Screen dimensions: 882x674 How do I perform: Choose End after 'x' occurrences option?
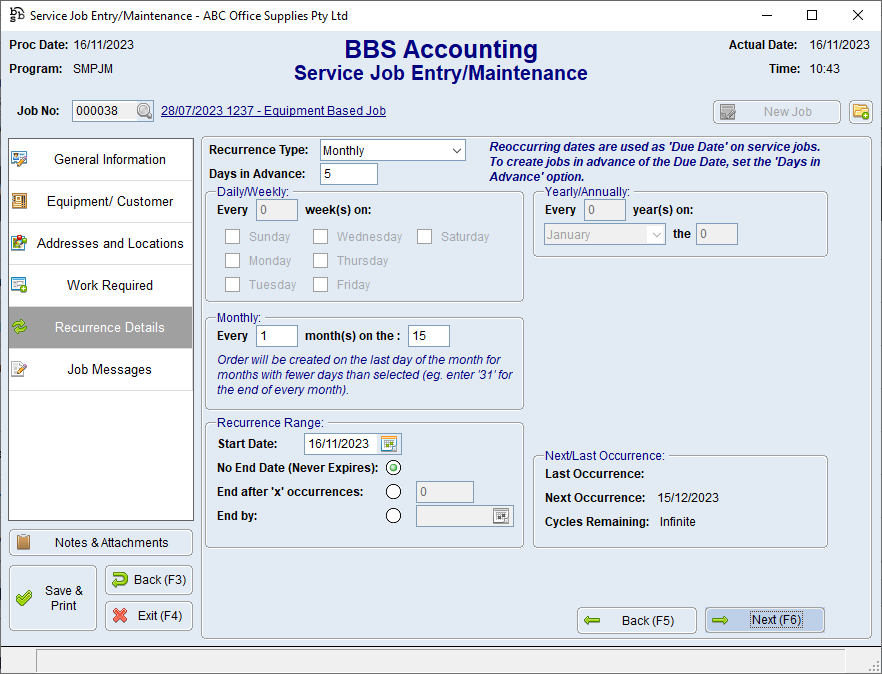pos(393,491)
